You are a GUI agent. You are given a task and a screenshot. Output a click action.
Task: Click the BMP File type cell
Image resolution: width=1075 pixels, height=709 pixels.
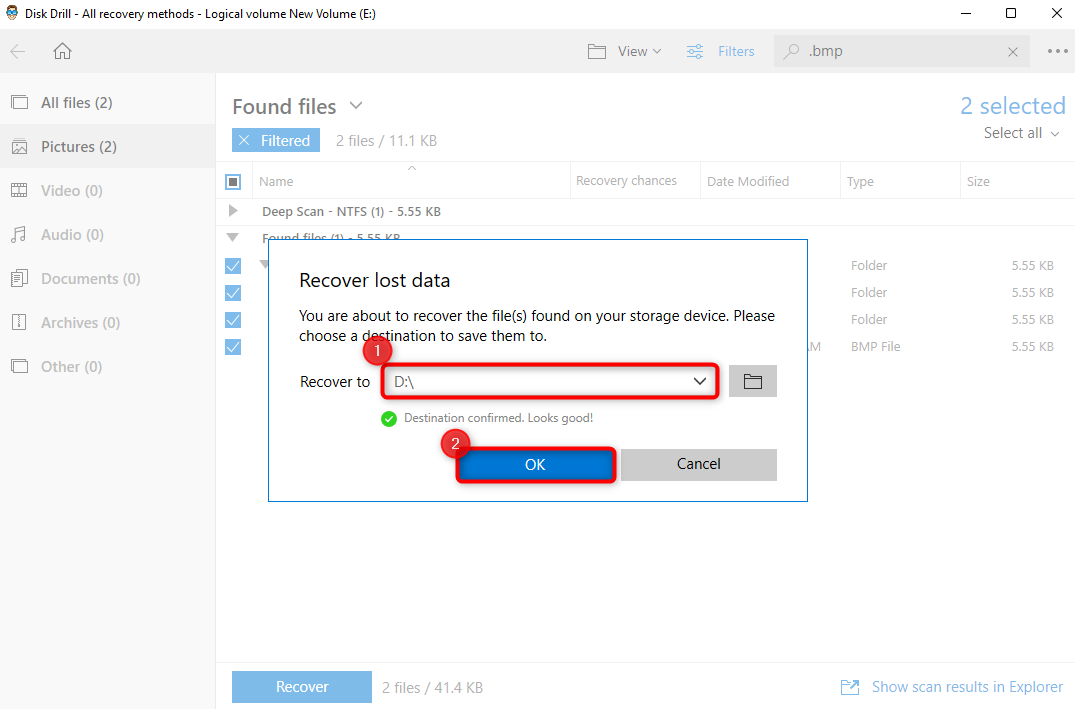click(x=875, y=347)
